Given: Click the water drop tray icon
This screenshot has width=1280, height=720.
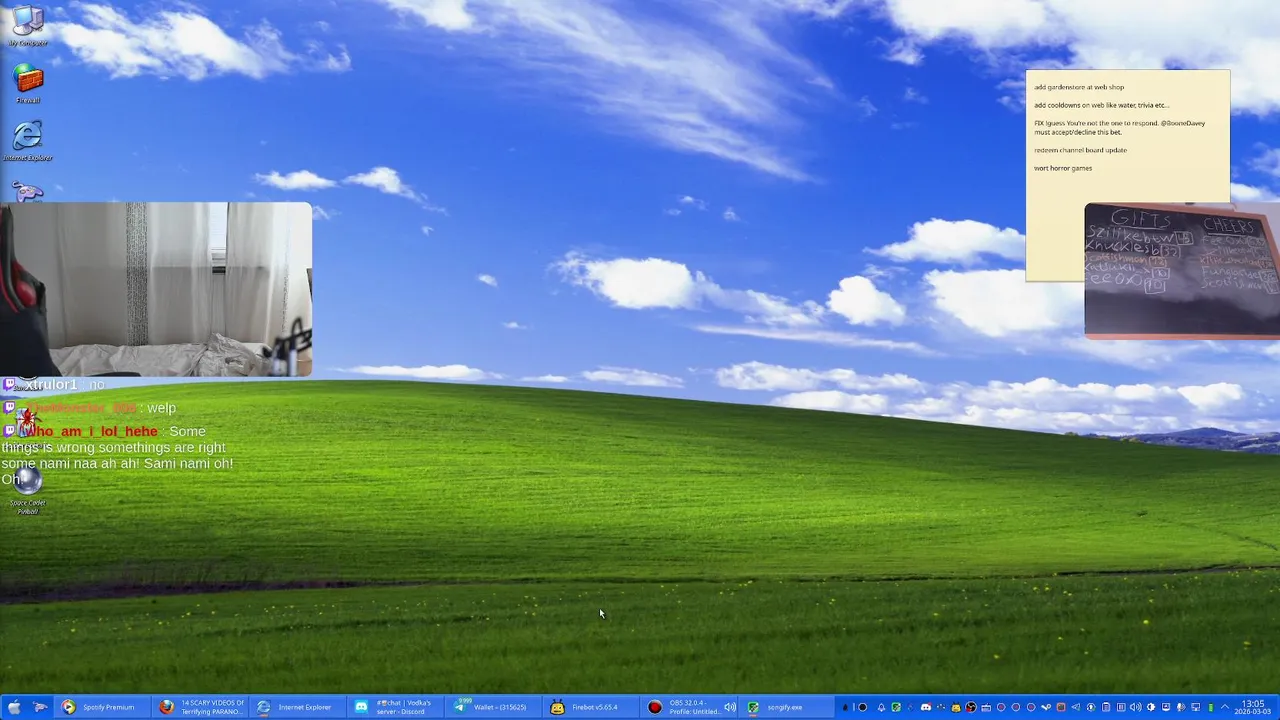Looking at the screenshot, I should 845,707.
